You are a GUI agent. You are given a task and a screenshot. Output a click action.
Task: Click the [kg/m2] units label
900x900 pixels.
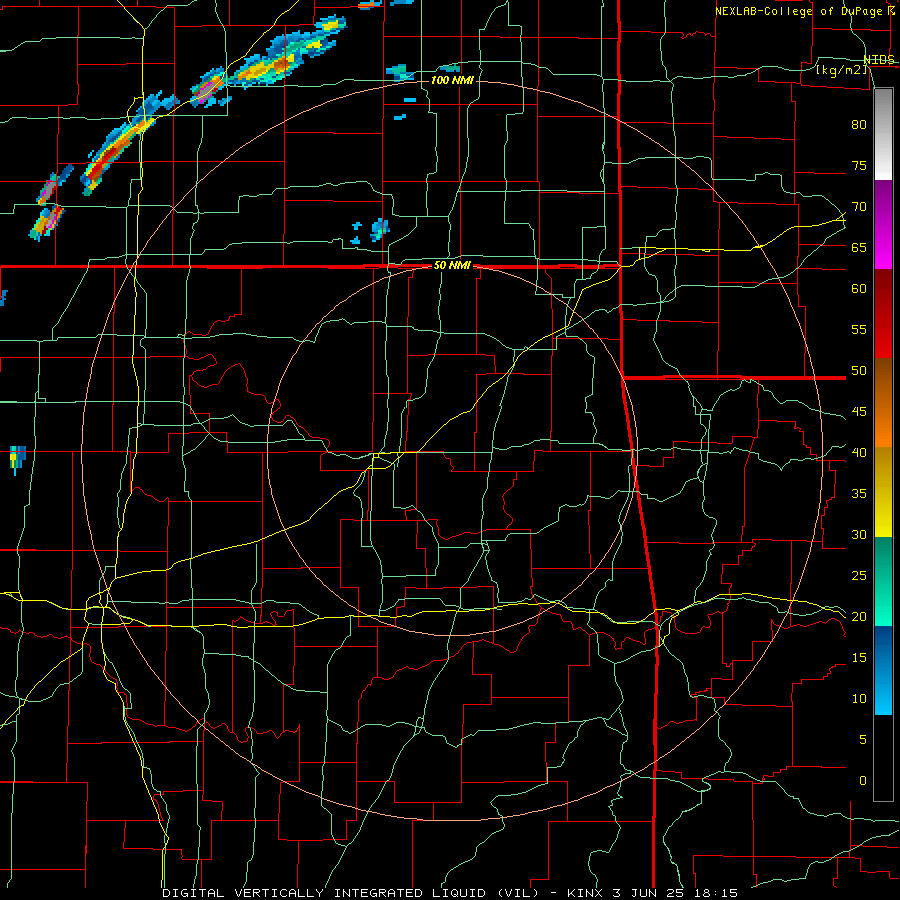coord(841,71)
